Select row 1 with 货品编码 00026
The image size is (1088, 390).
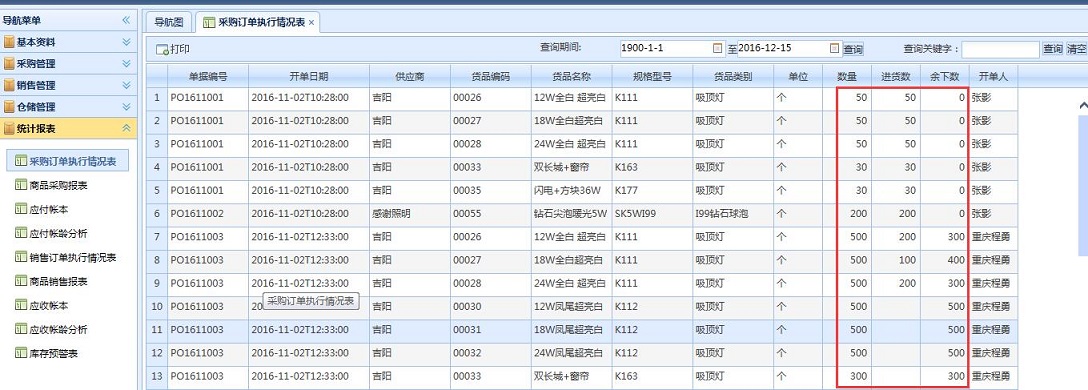point(581,99)
